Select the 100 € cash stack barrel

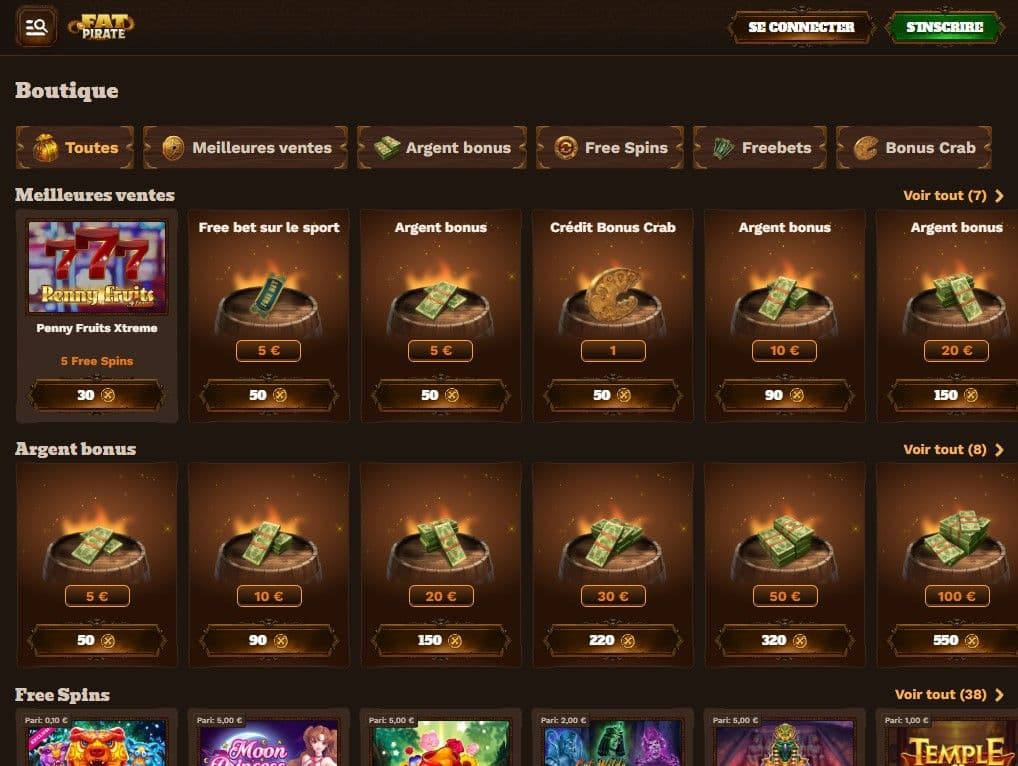pyautogui.click(x=956, y=546)
